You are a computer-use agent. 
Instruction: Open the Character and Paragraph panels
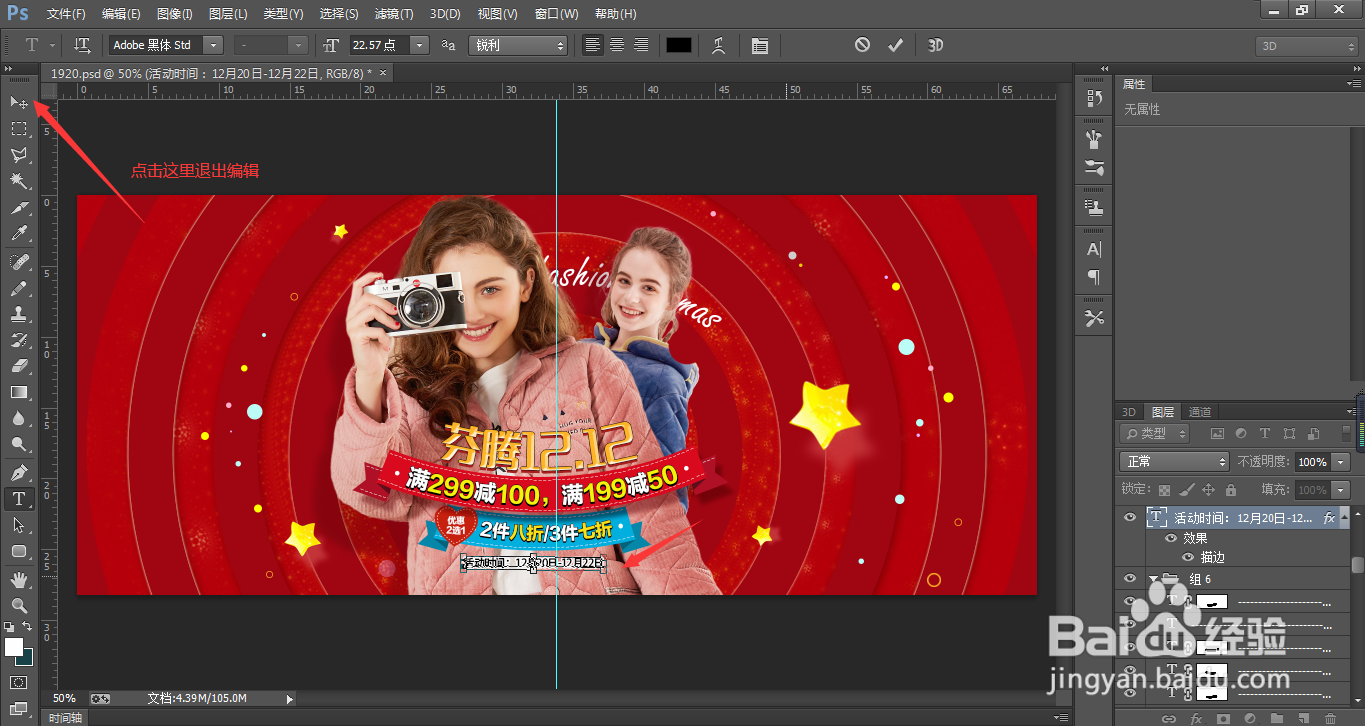click(x=760, y=45)
